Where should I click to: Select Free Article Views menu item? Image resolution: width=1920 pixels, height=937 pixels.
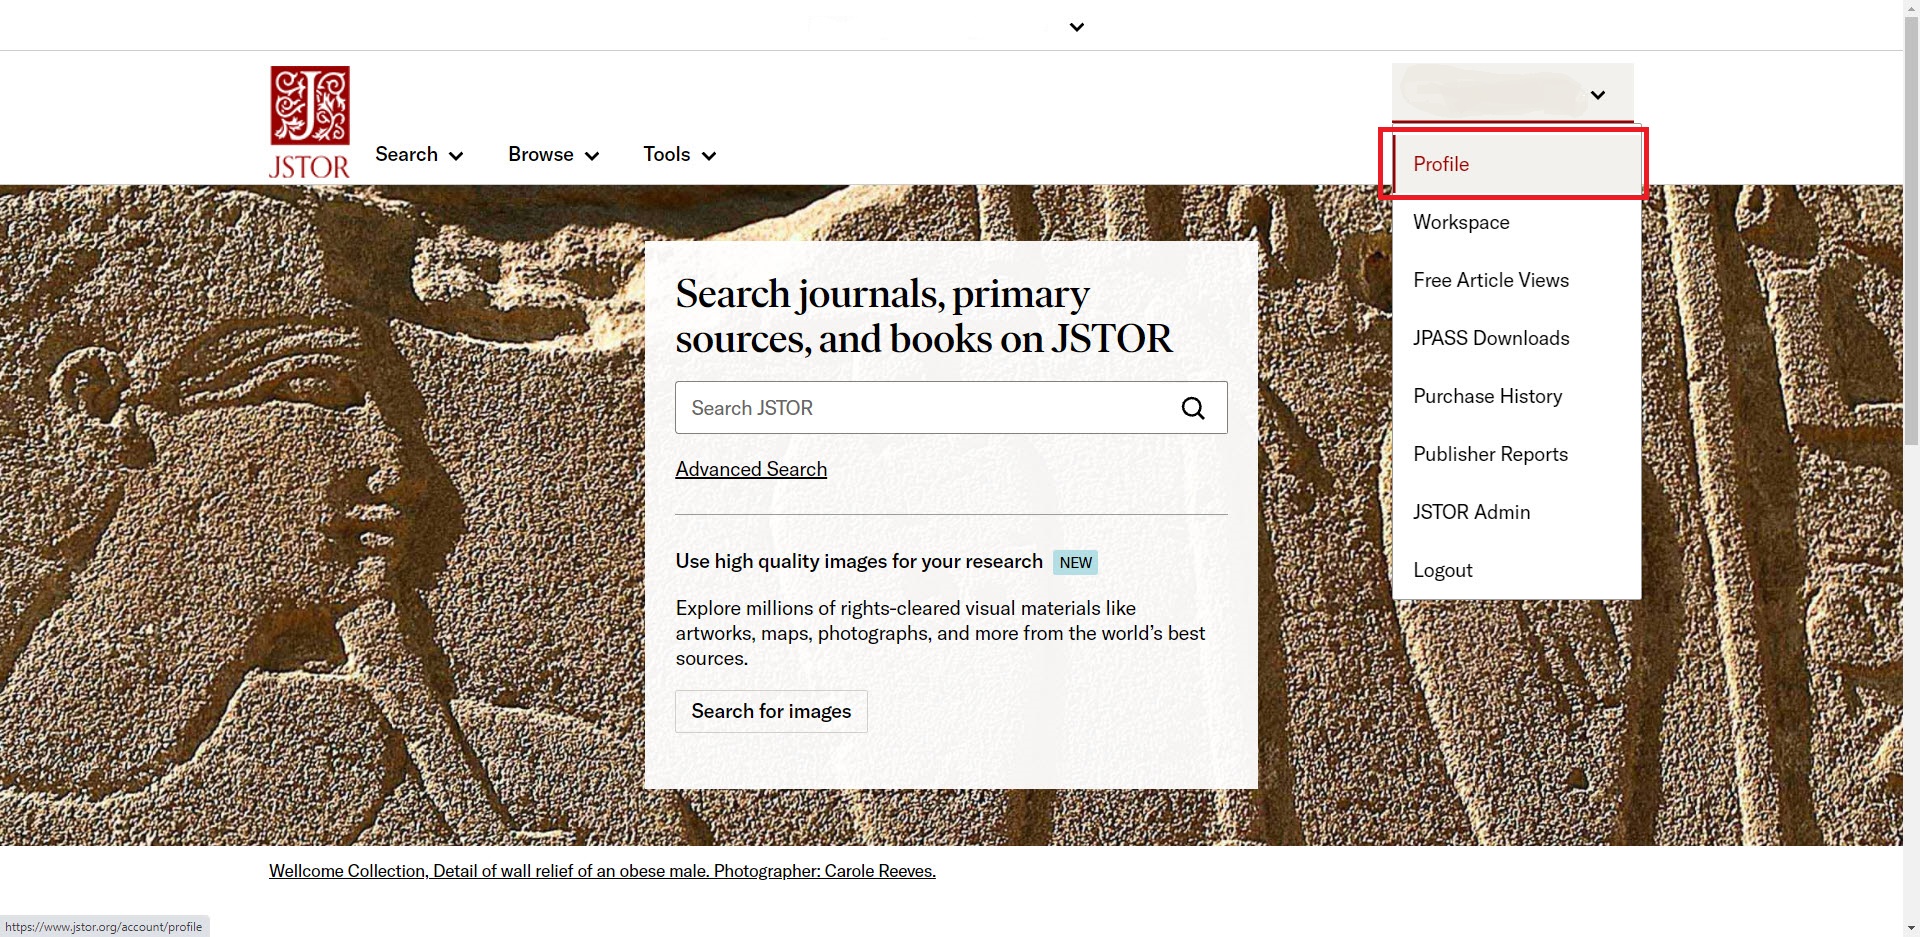1517,280
